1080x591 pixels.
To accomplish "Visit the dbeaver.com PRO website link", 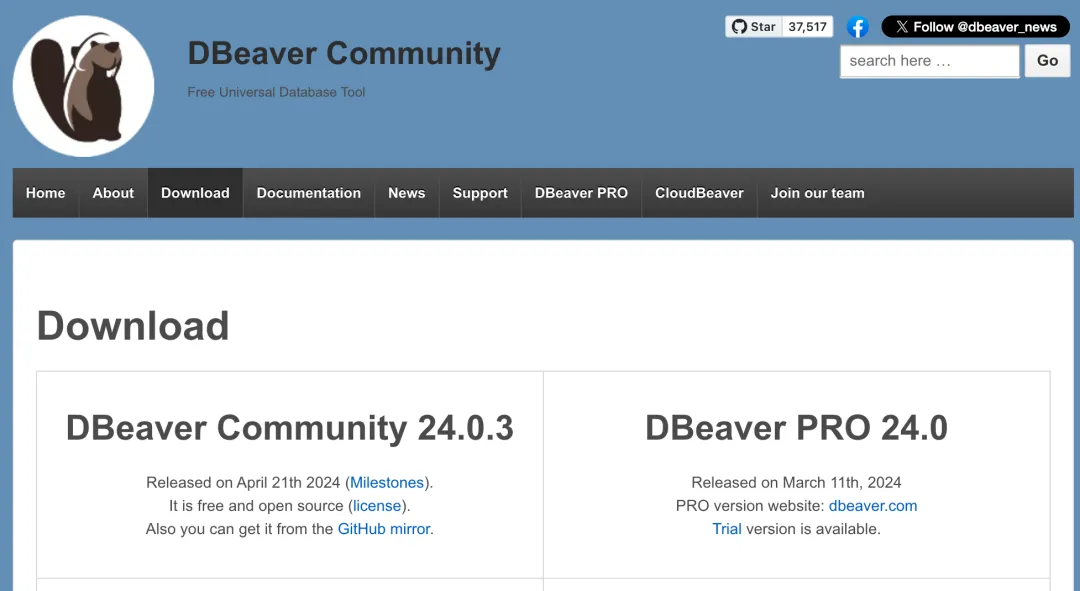I will 873,506.
